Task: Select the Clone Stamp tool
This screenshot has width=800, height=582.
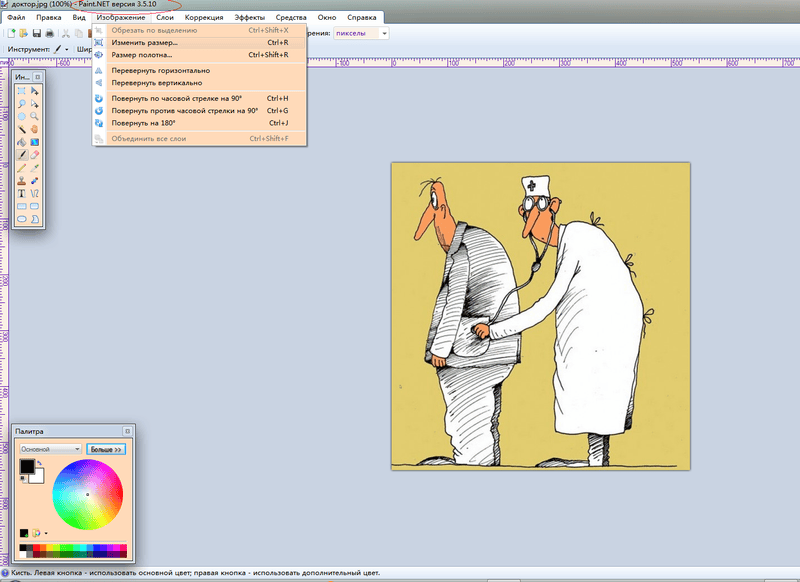Action: pyautogui.click(x=22, y=180)
